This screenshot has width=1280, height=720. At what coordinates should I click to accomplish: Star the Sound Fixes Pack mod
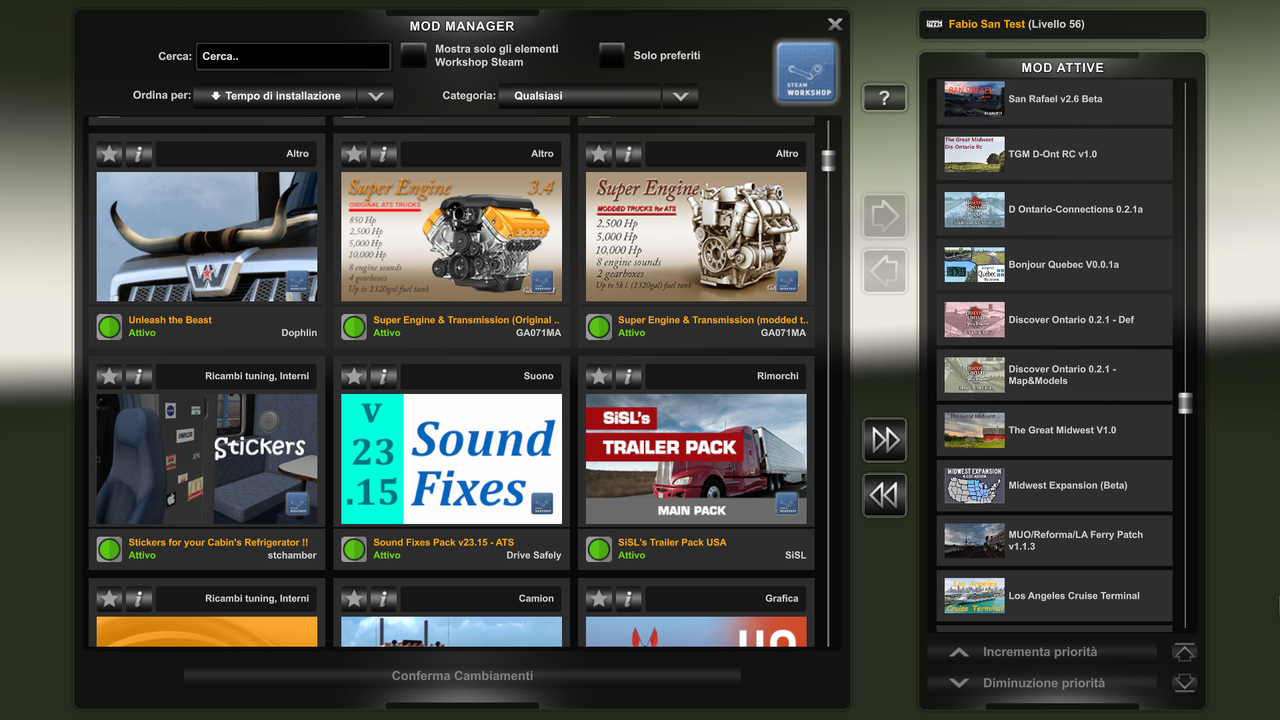(x=354, y=376)
